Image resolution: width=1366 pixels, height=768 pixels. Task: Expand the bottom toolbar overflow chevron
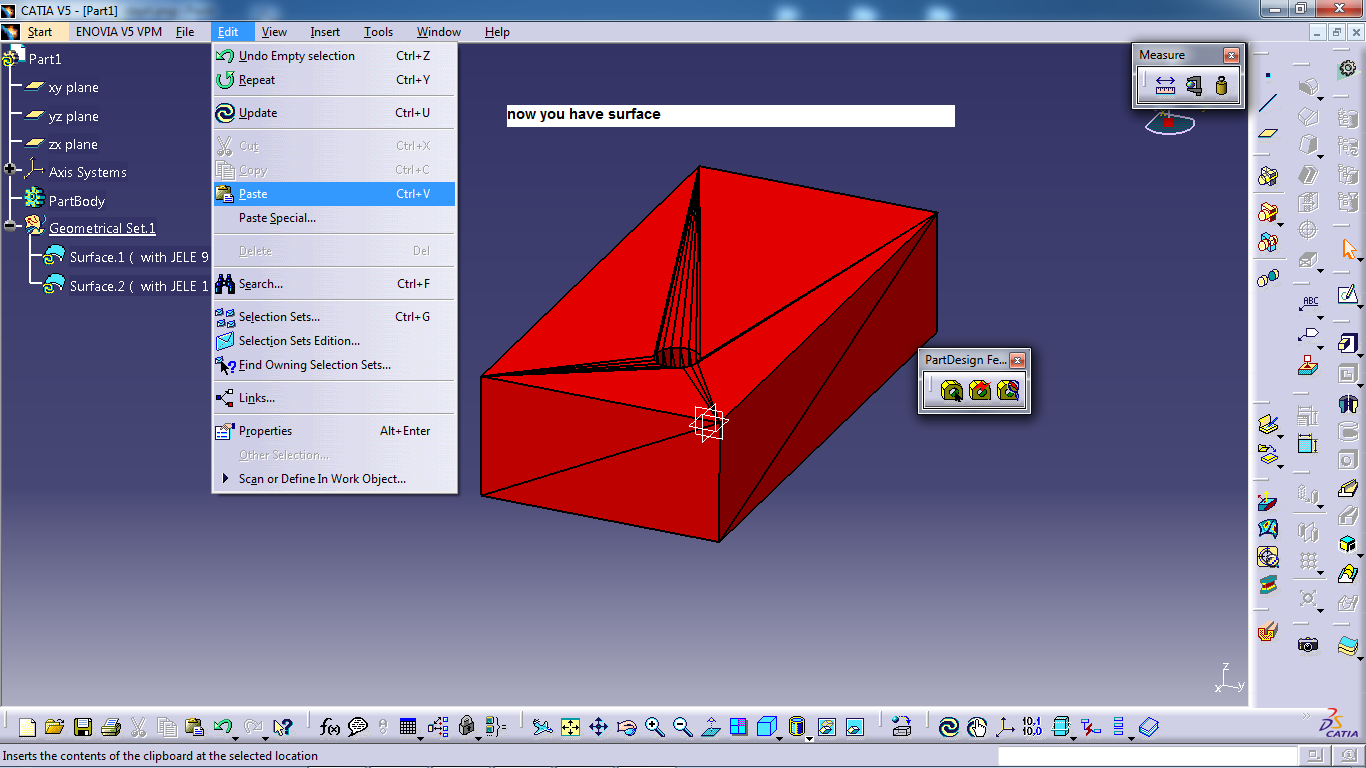[x=1305, y=716]
